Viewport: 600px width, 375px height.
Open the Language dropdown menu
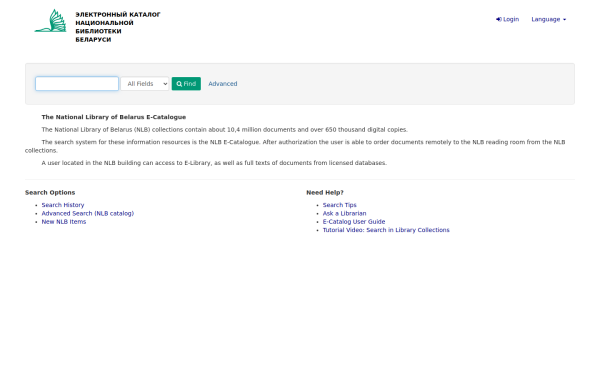(548, 19)
